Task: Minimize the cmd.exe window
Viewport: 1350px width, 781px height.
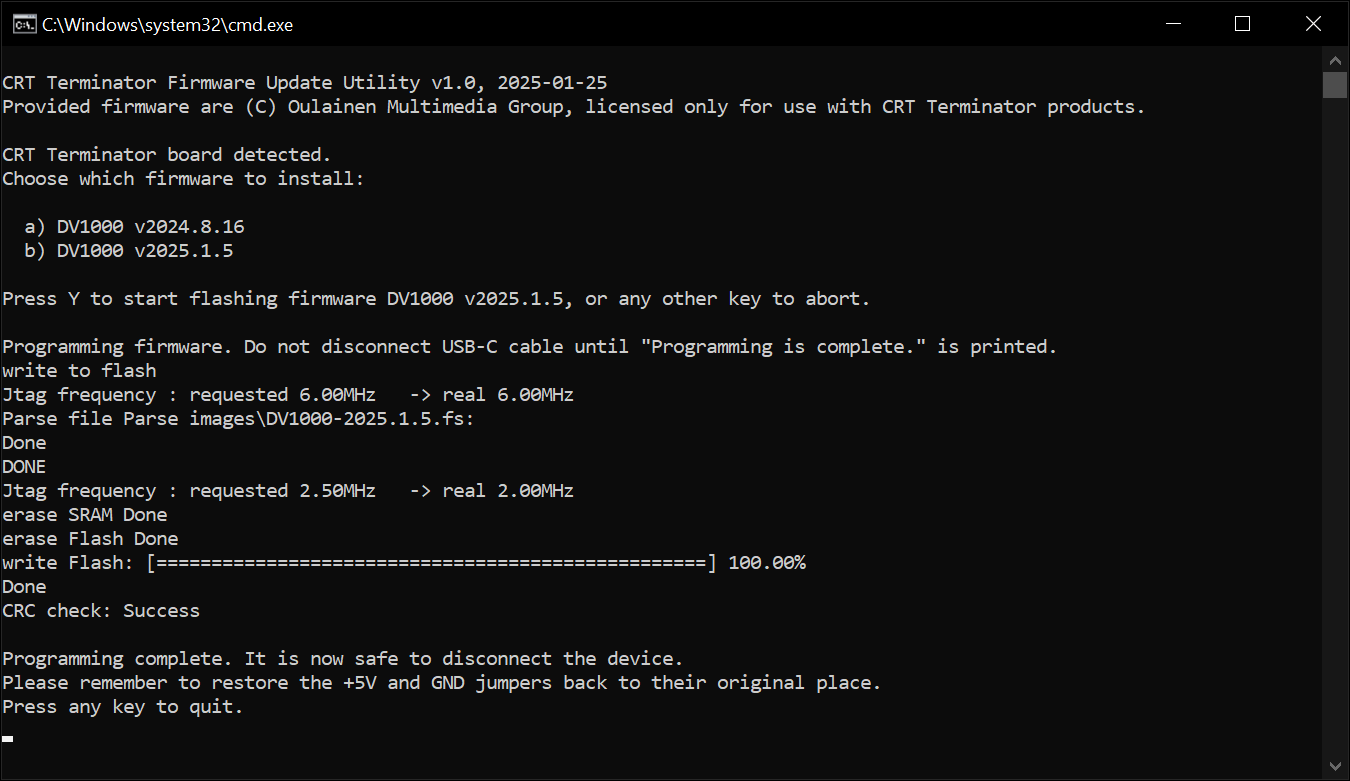Action: pos(1172,24)
